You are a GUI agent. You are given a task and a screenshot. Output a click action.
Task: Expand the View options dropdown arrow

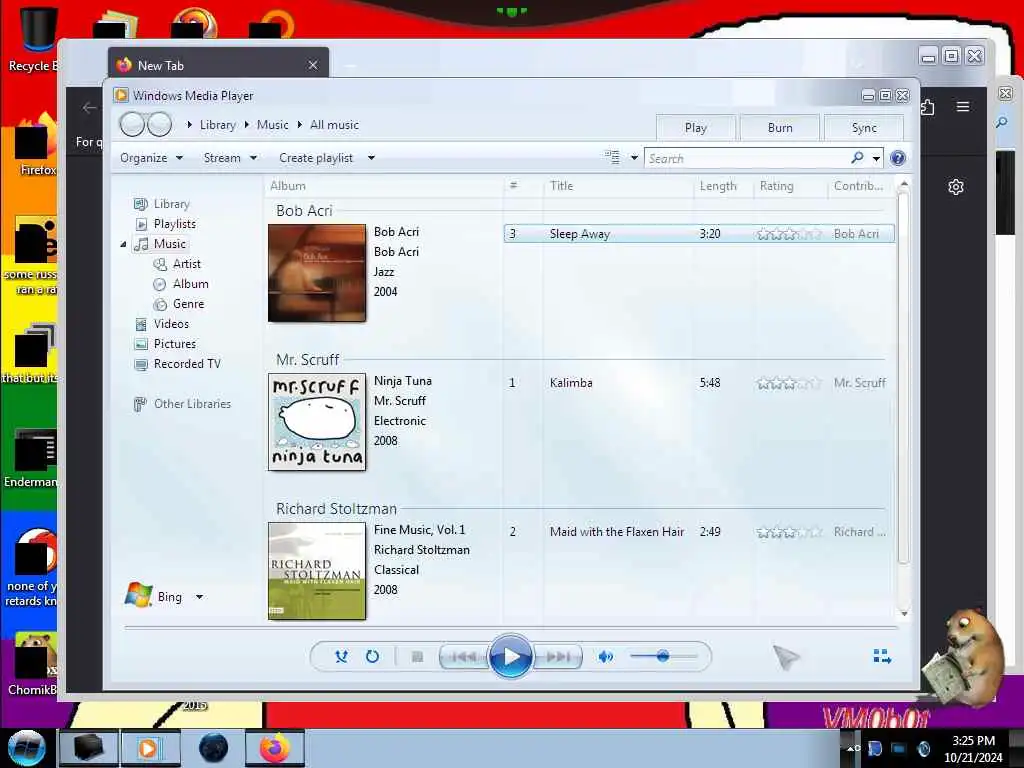[x=633, y=158]
